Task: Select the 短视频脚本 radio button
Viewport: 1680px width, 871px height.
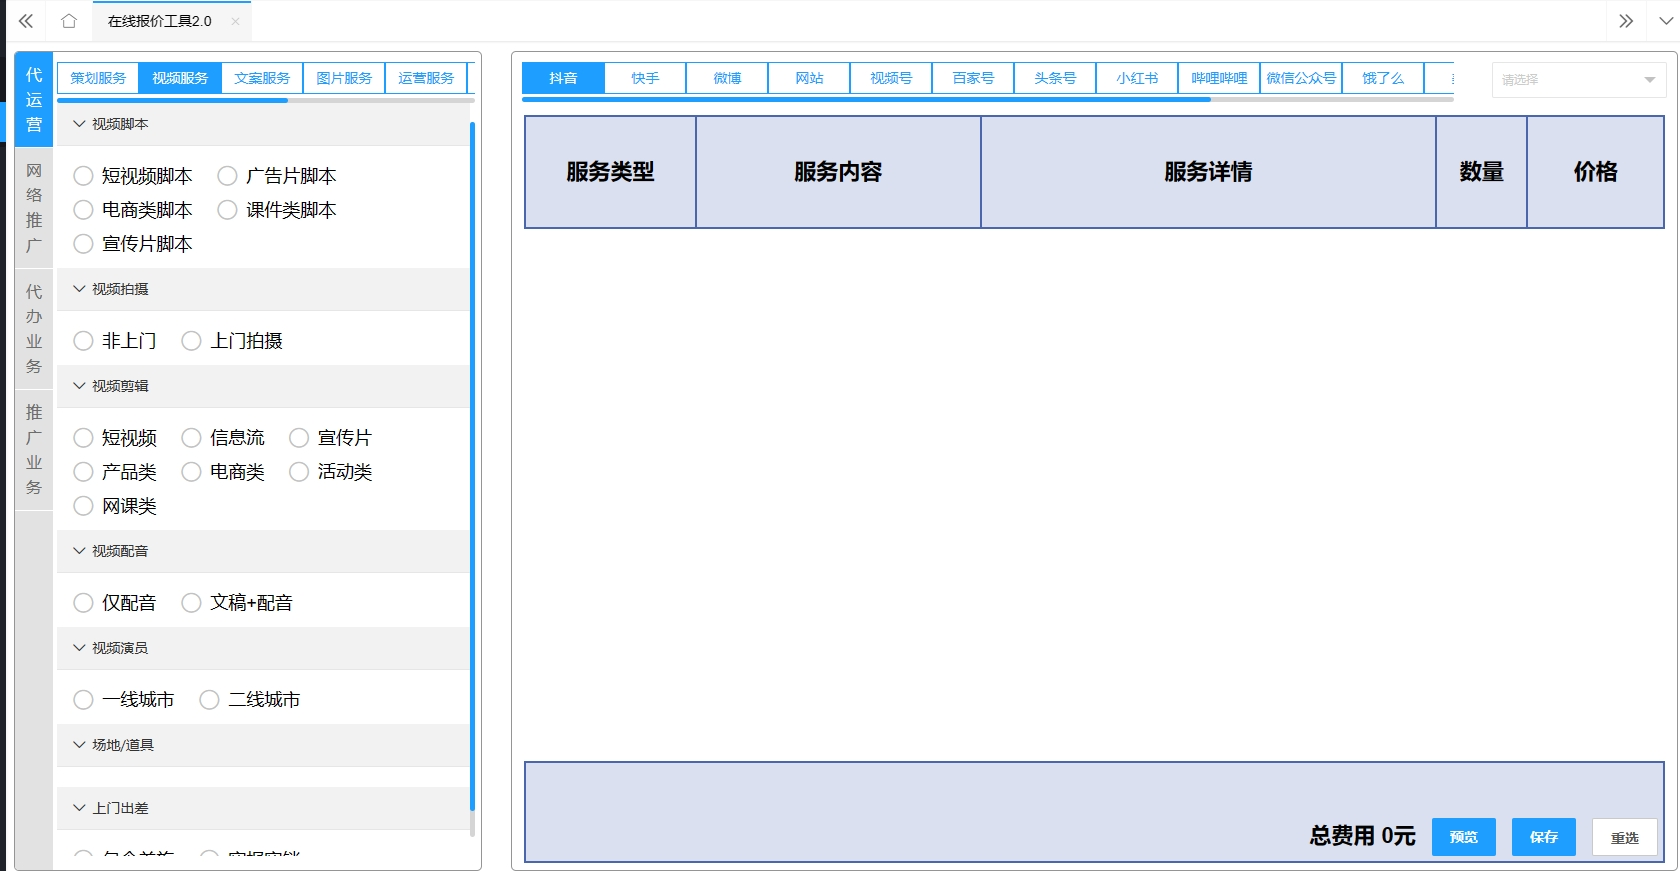Action: click(x=84, y=176)
